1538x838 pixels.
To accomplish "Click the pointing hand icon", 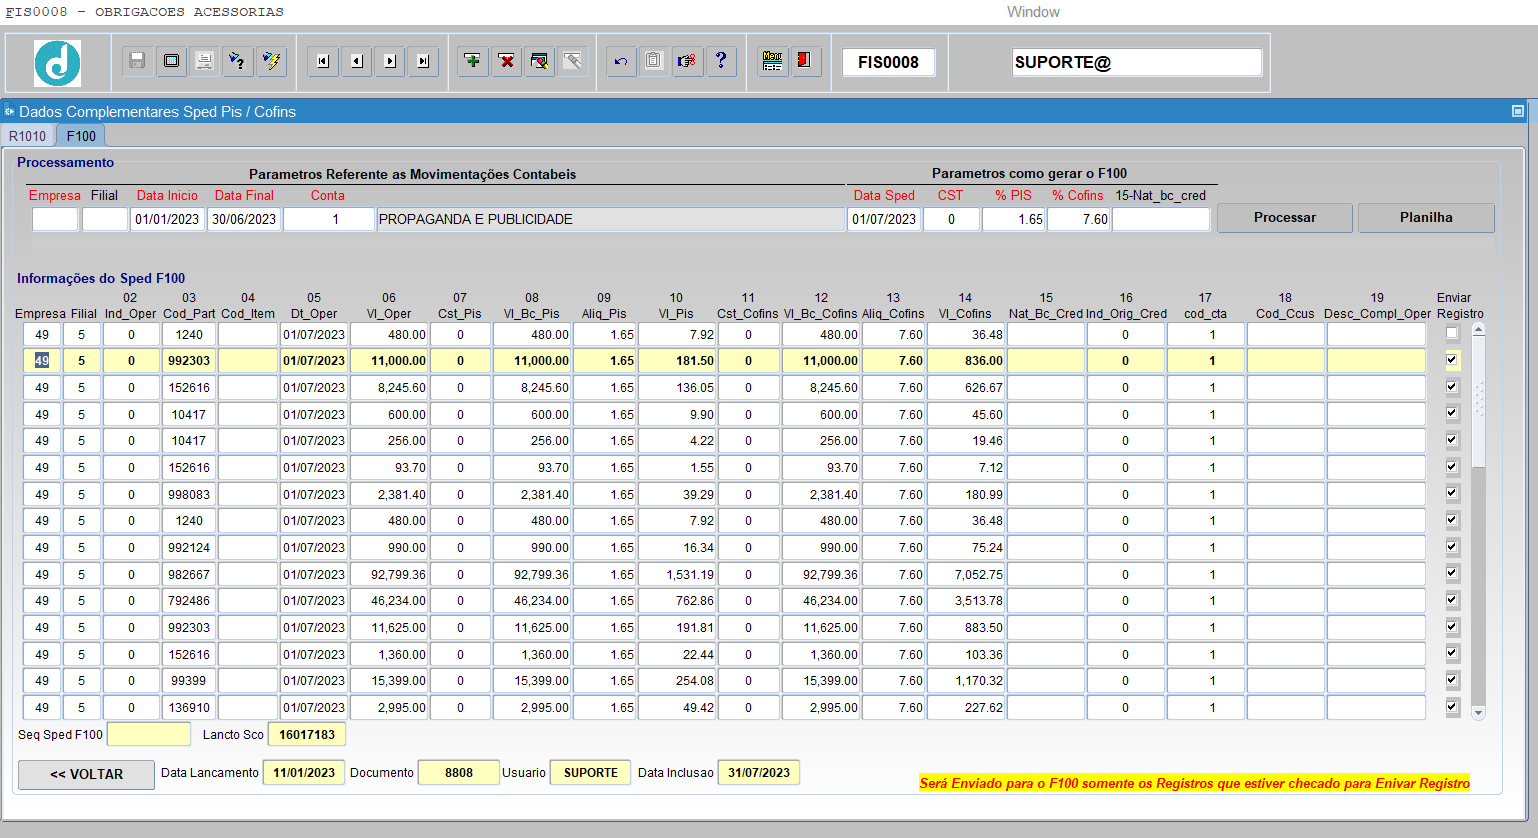I will coord(687,61).
